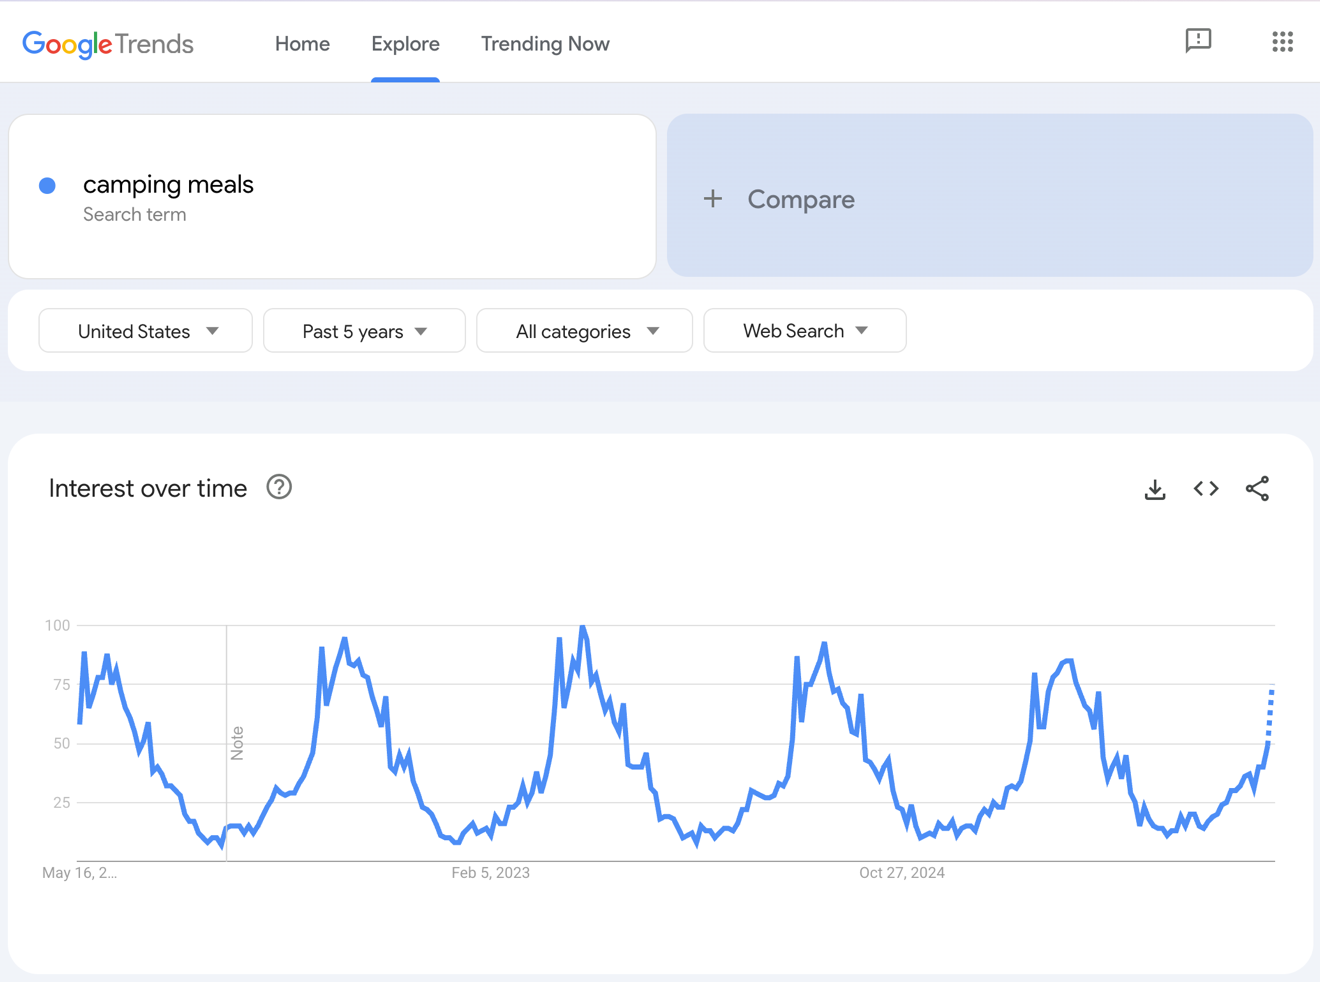The image size is (1320, 982).
Task: Click the camping meals search term
Action: (x=168, y=184)
